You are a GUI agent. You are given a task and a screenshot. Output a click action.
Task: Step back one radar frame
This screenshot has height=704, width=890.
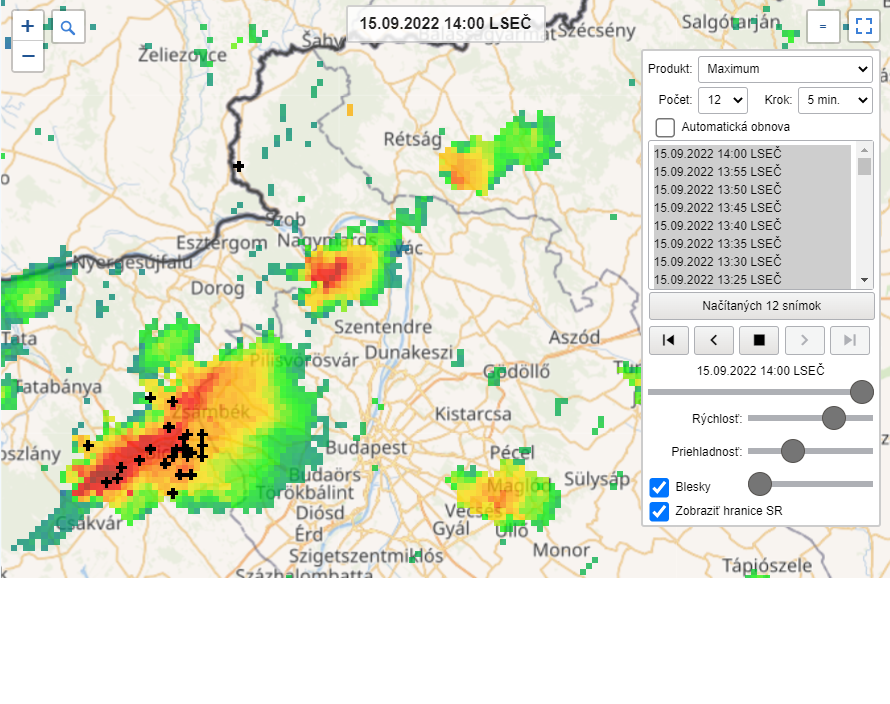[x=714, y=340]
